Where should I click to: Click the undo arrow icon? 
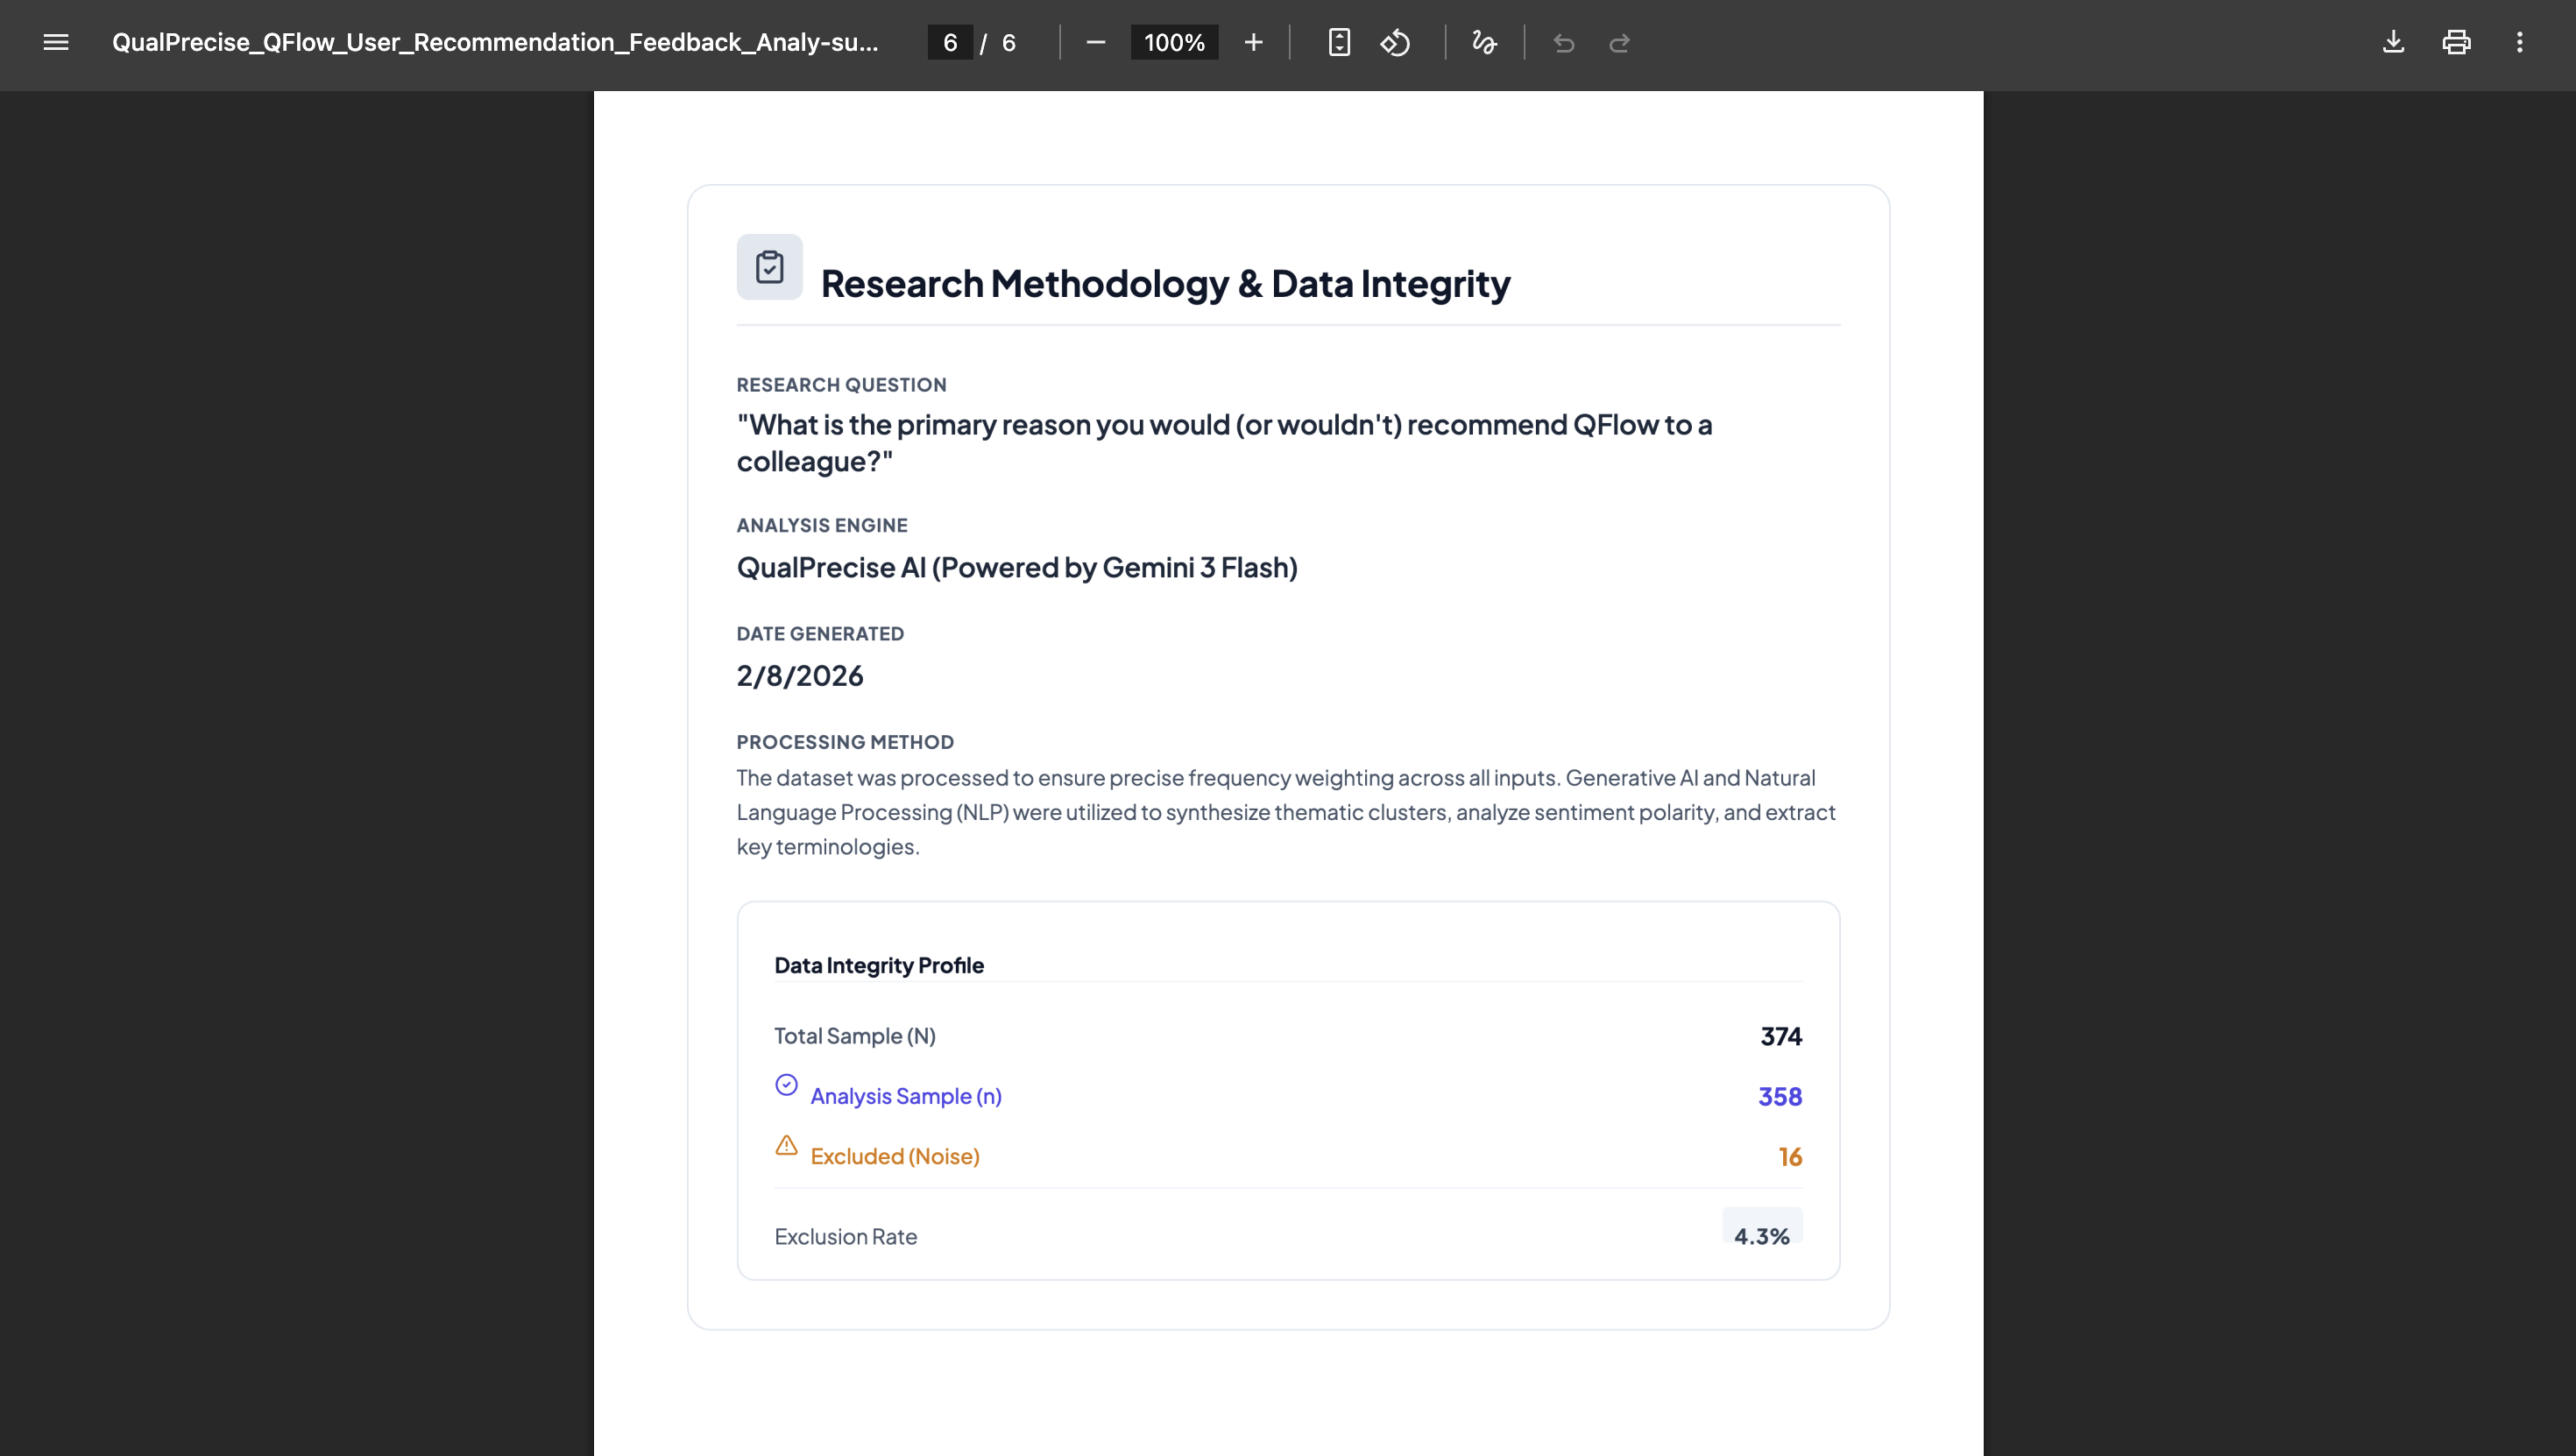(1564, 42)
